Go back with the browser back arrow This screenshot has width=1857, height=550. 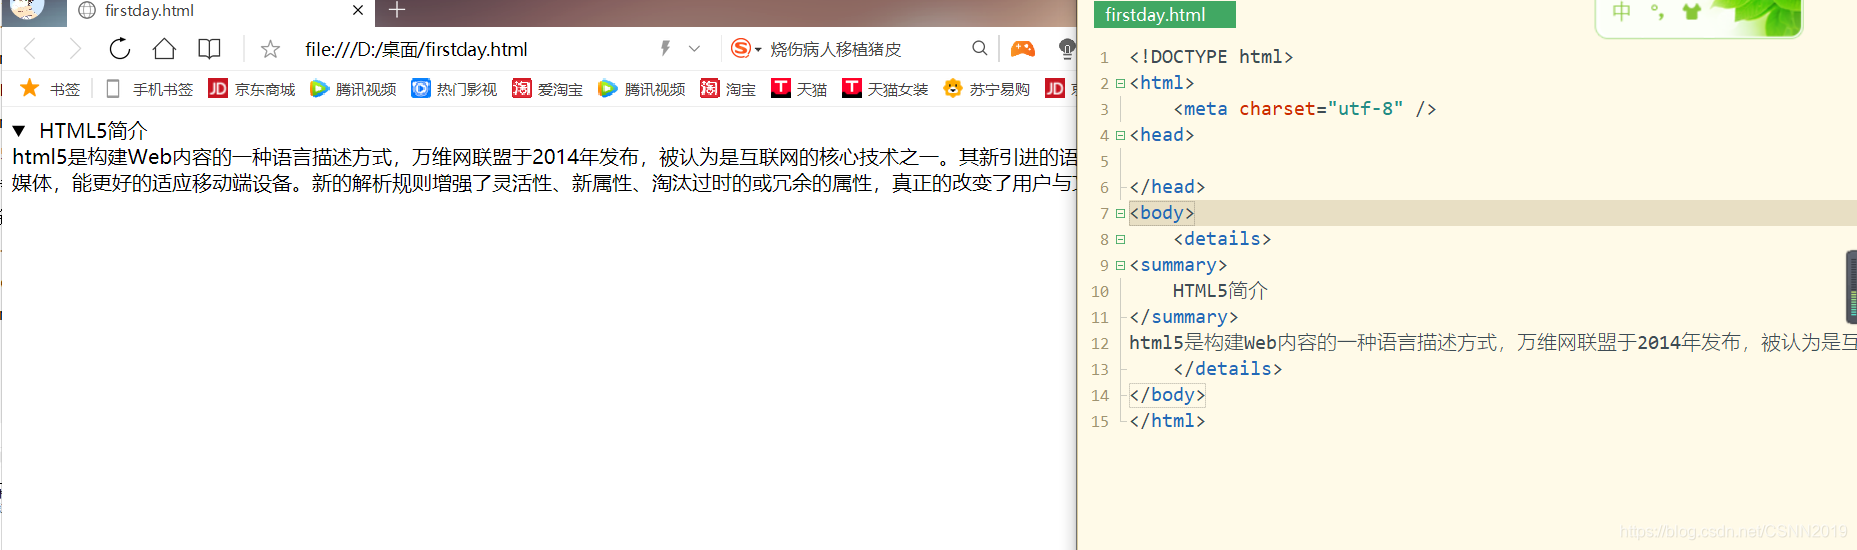point(30,49)
